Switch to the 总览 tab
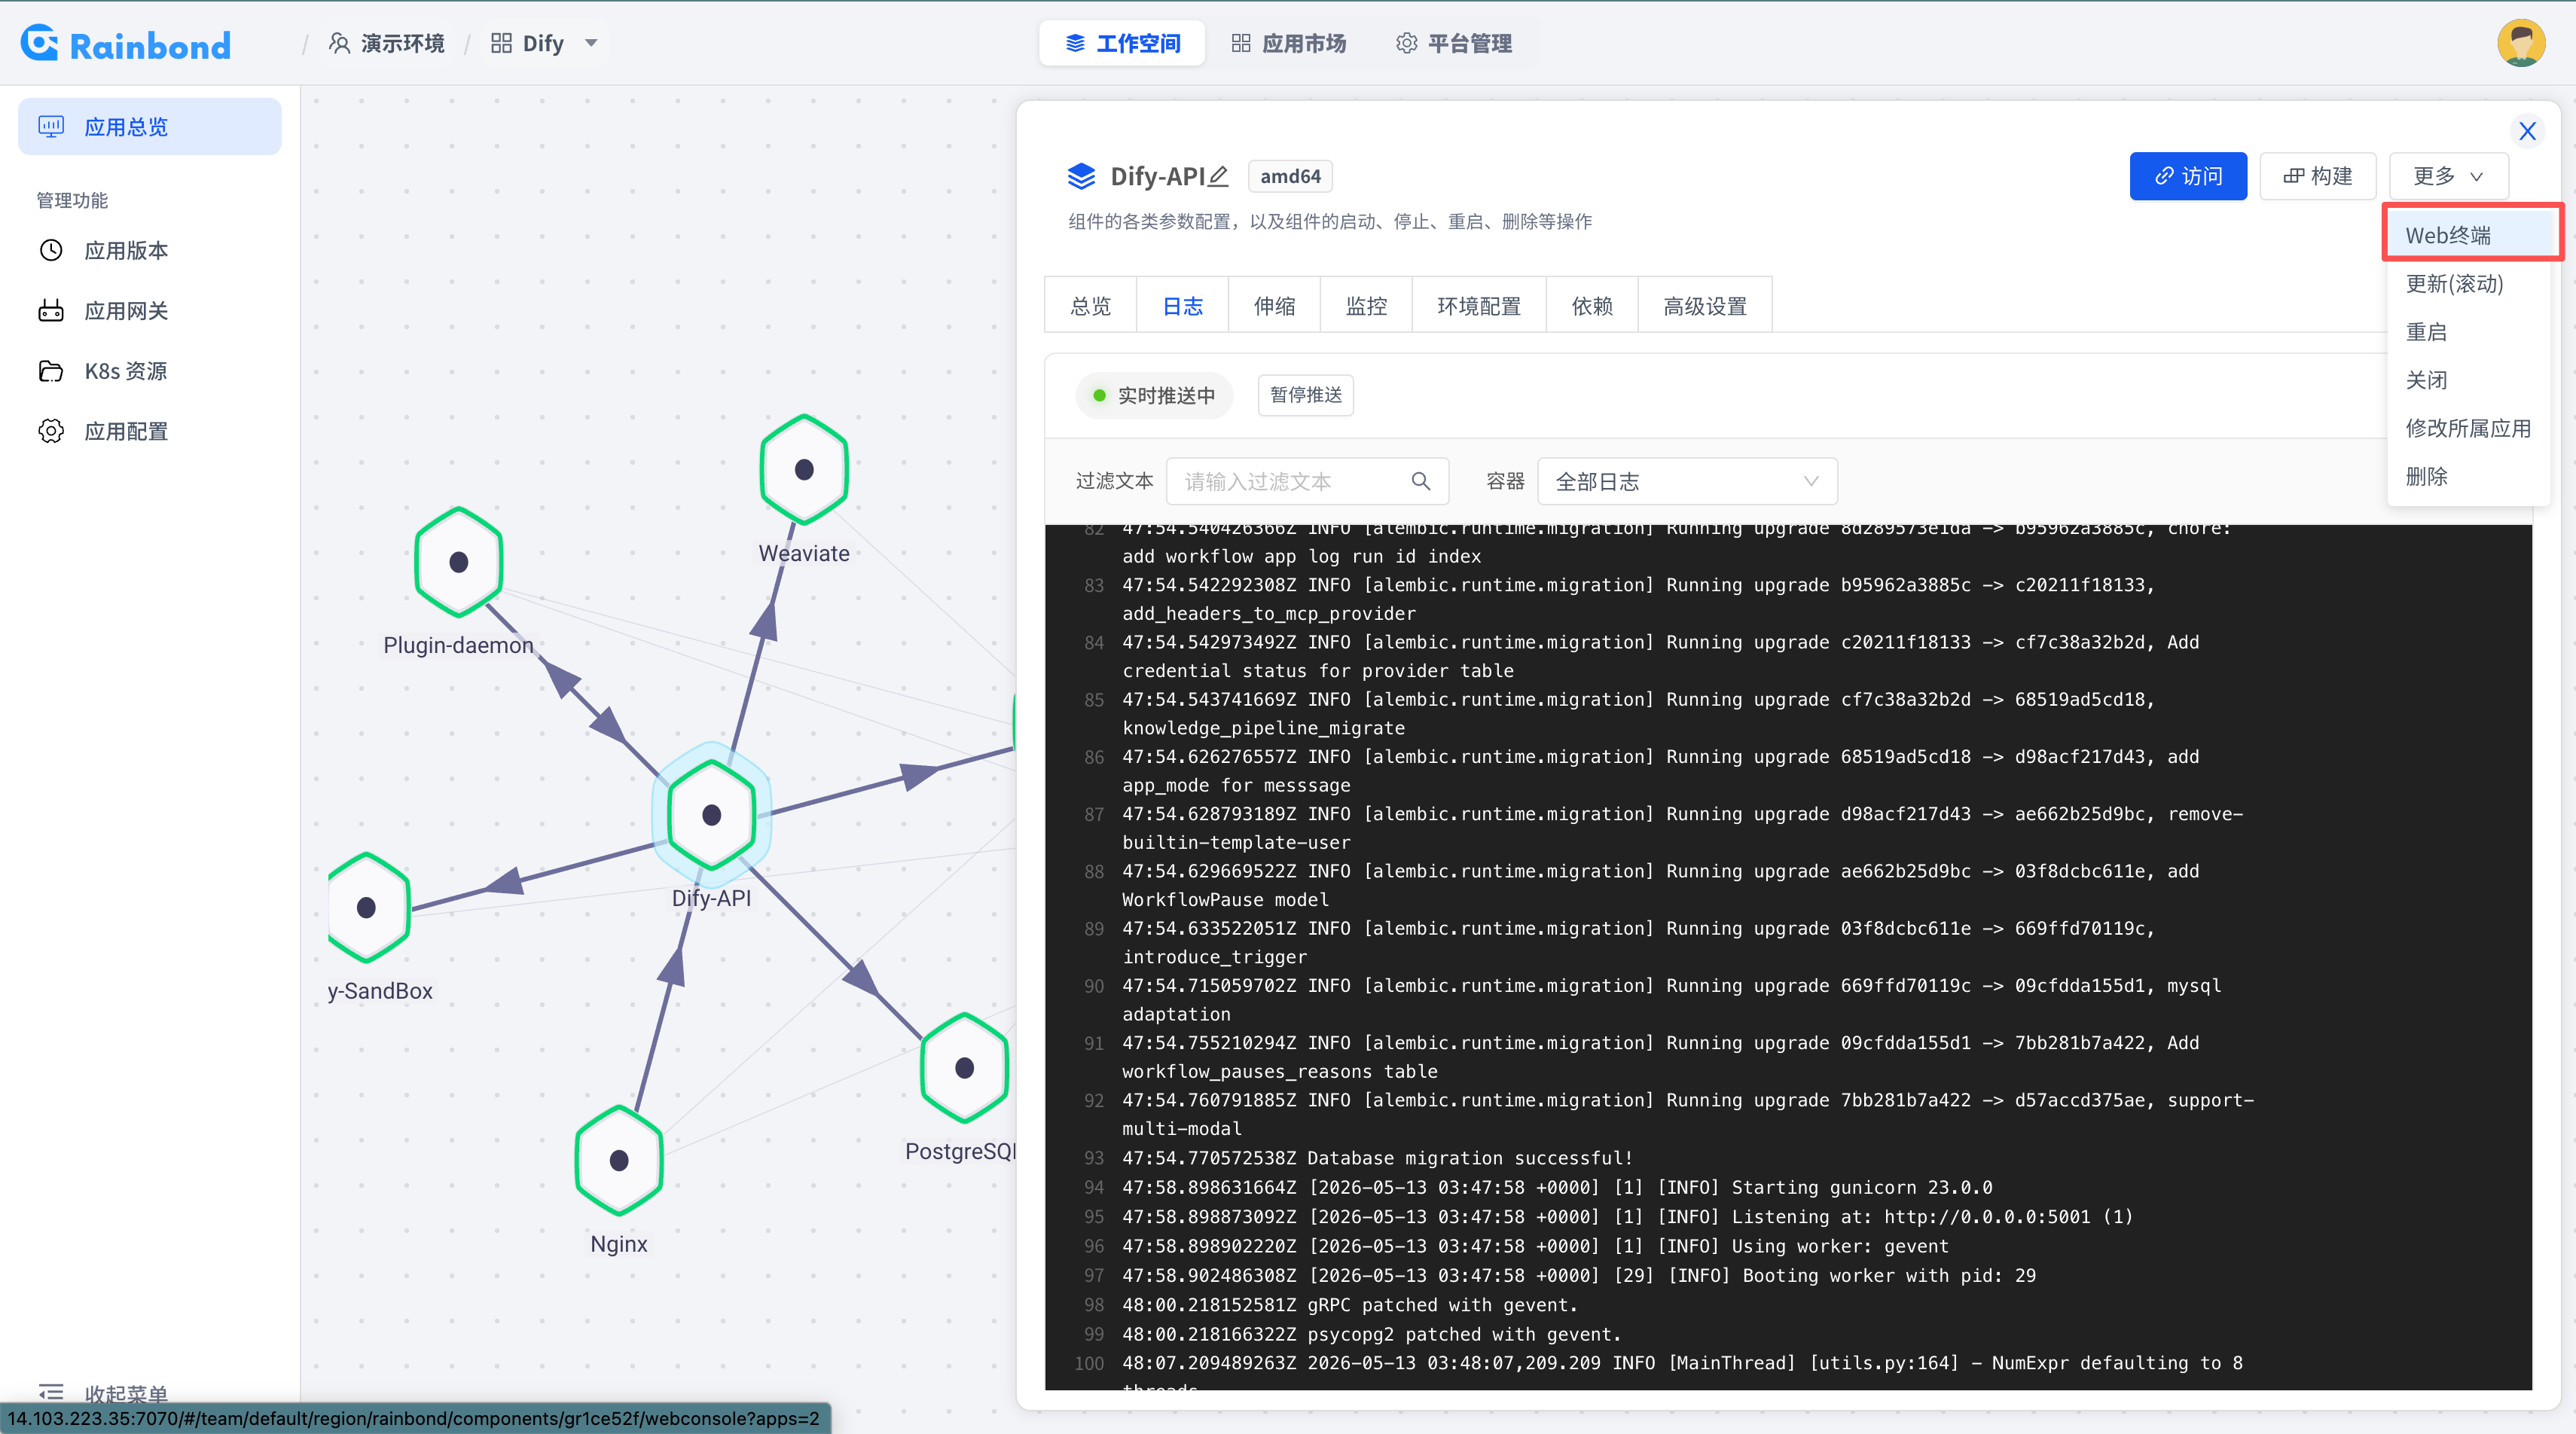 pos(1090,306)
